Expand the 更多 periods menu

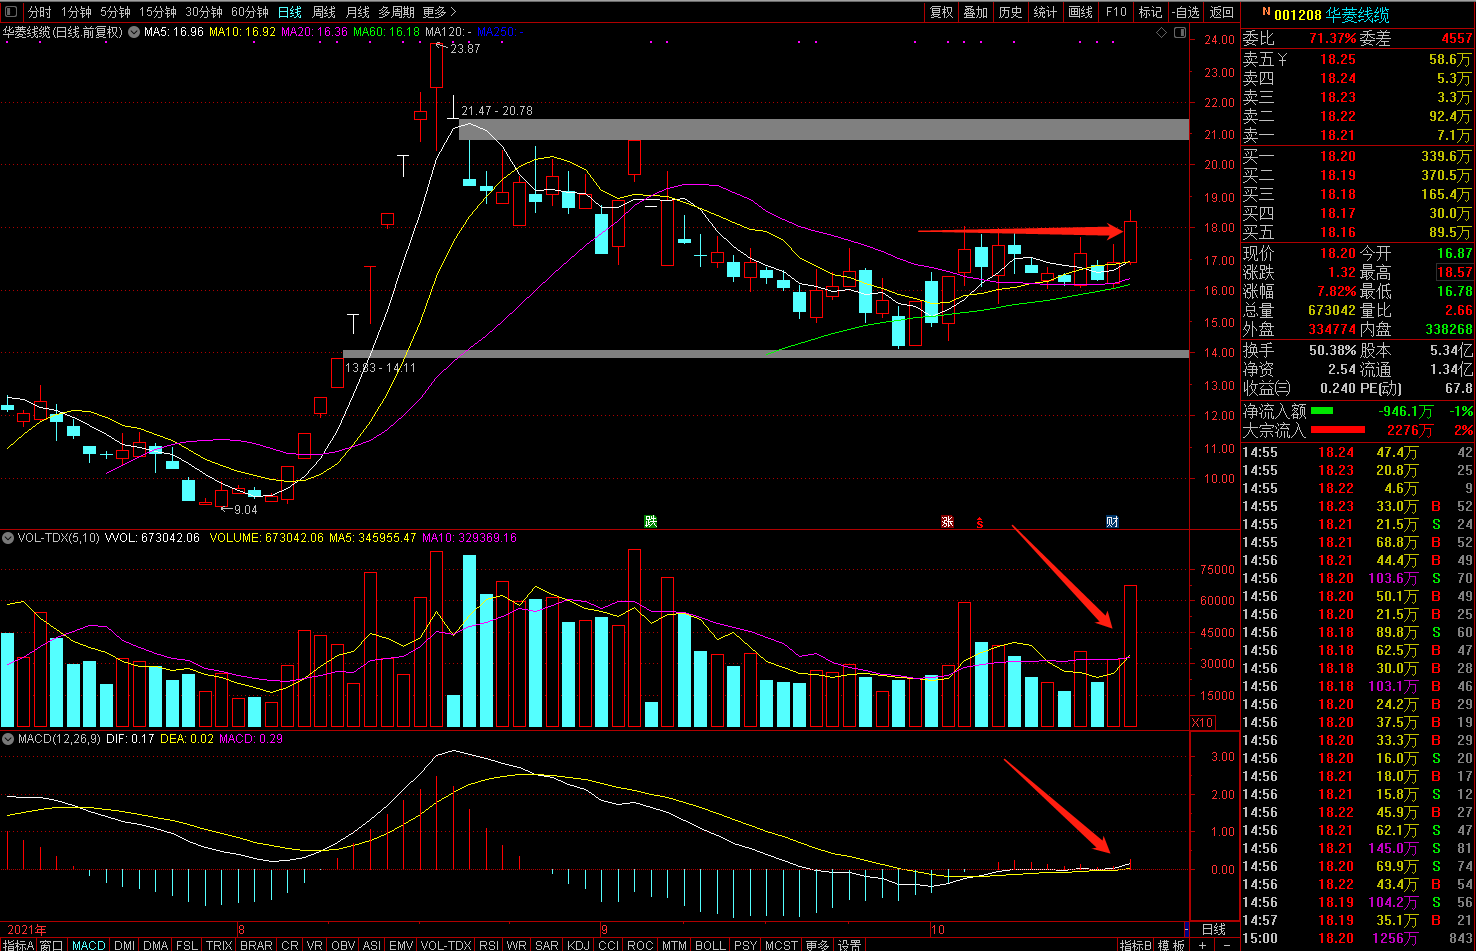439,12
